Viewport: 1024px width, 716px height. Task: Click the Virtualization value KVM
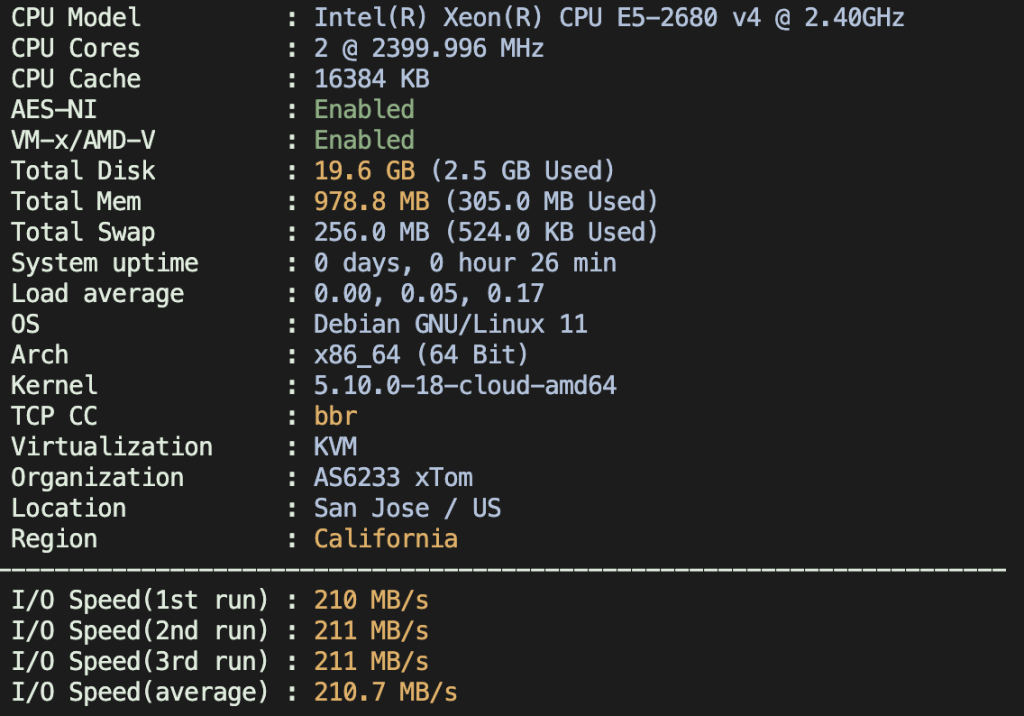coord(335,447)
